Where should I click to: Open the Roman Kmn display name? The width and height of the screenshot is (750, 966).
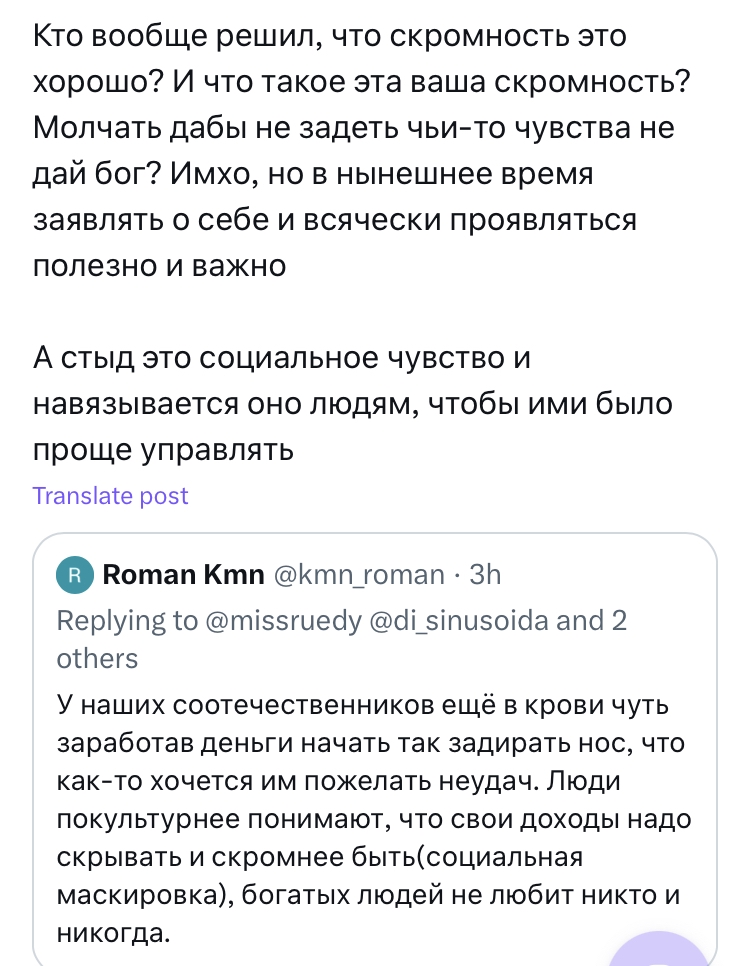184,574
